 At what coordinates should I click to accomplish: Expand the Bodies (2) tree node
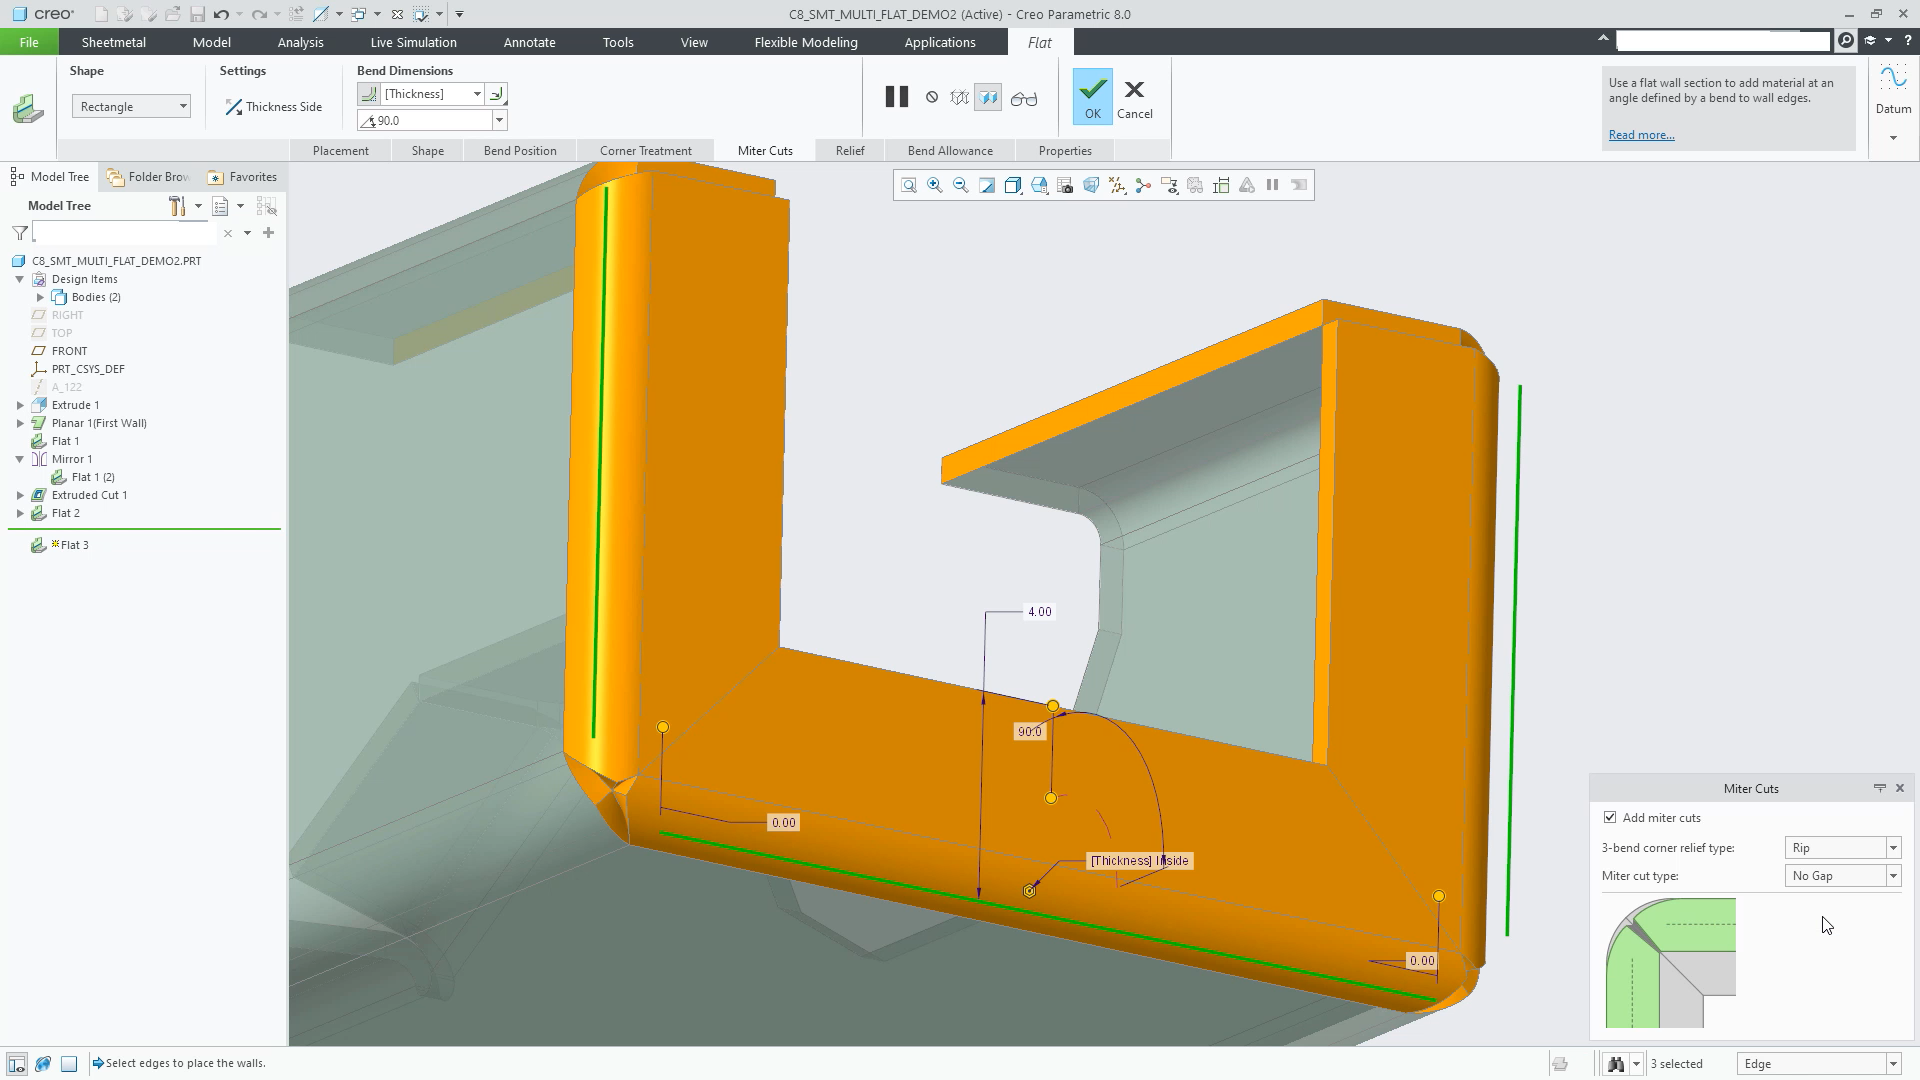[40, 297]
